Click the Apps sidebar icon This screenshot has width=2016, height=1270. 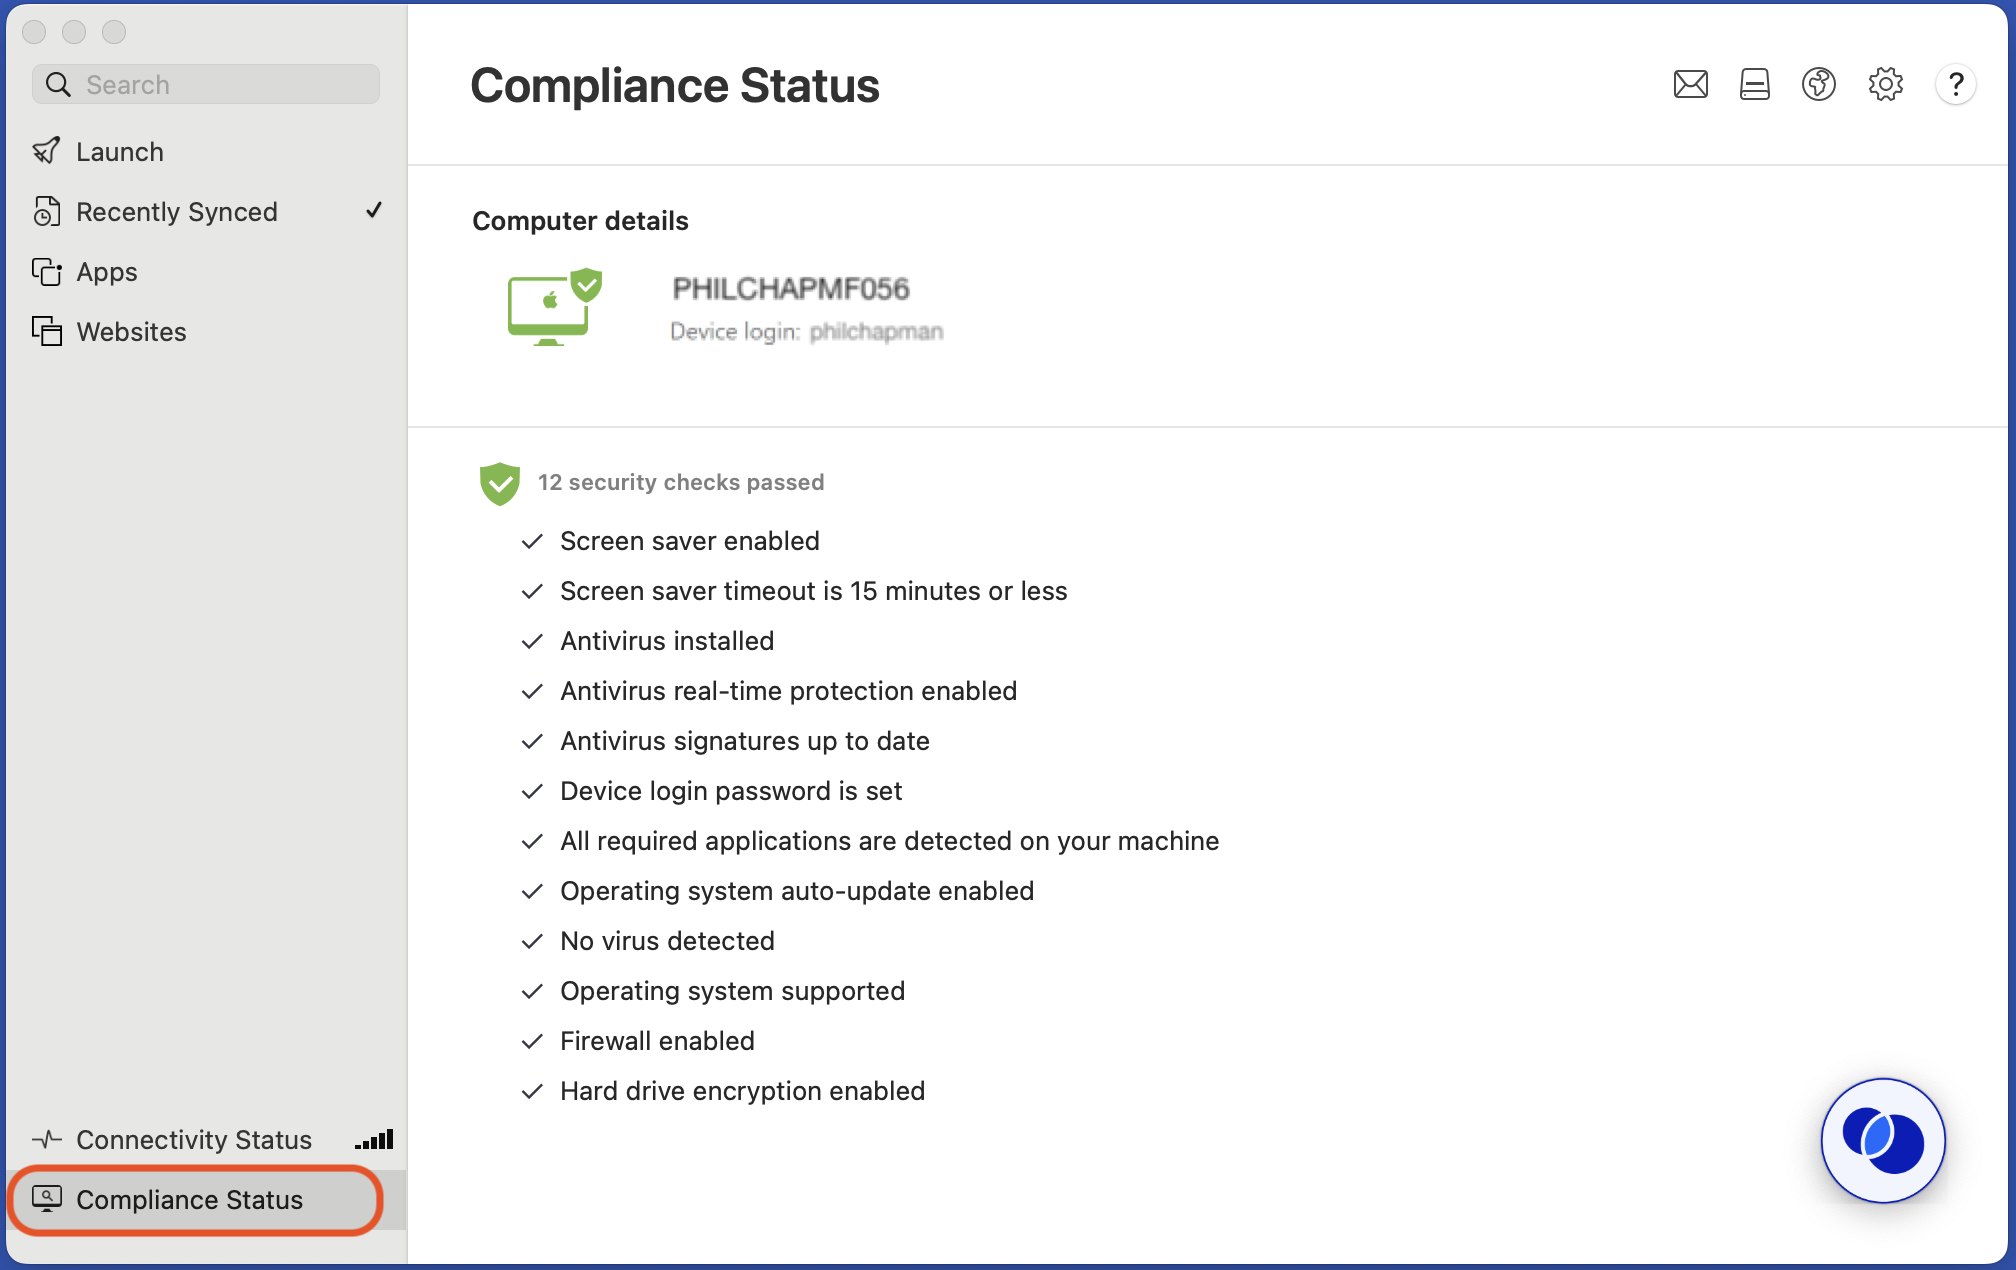pyautogui.click(x=46, y=271)
